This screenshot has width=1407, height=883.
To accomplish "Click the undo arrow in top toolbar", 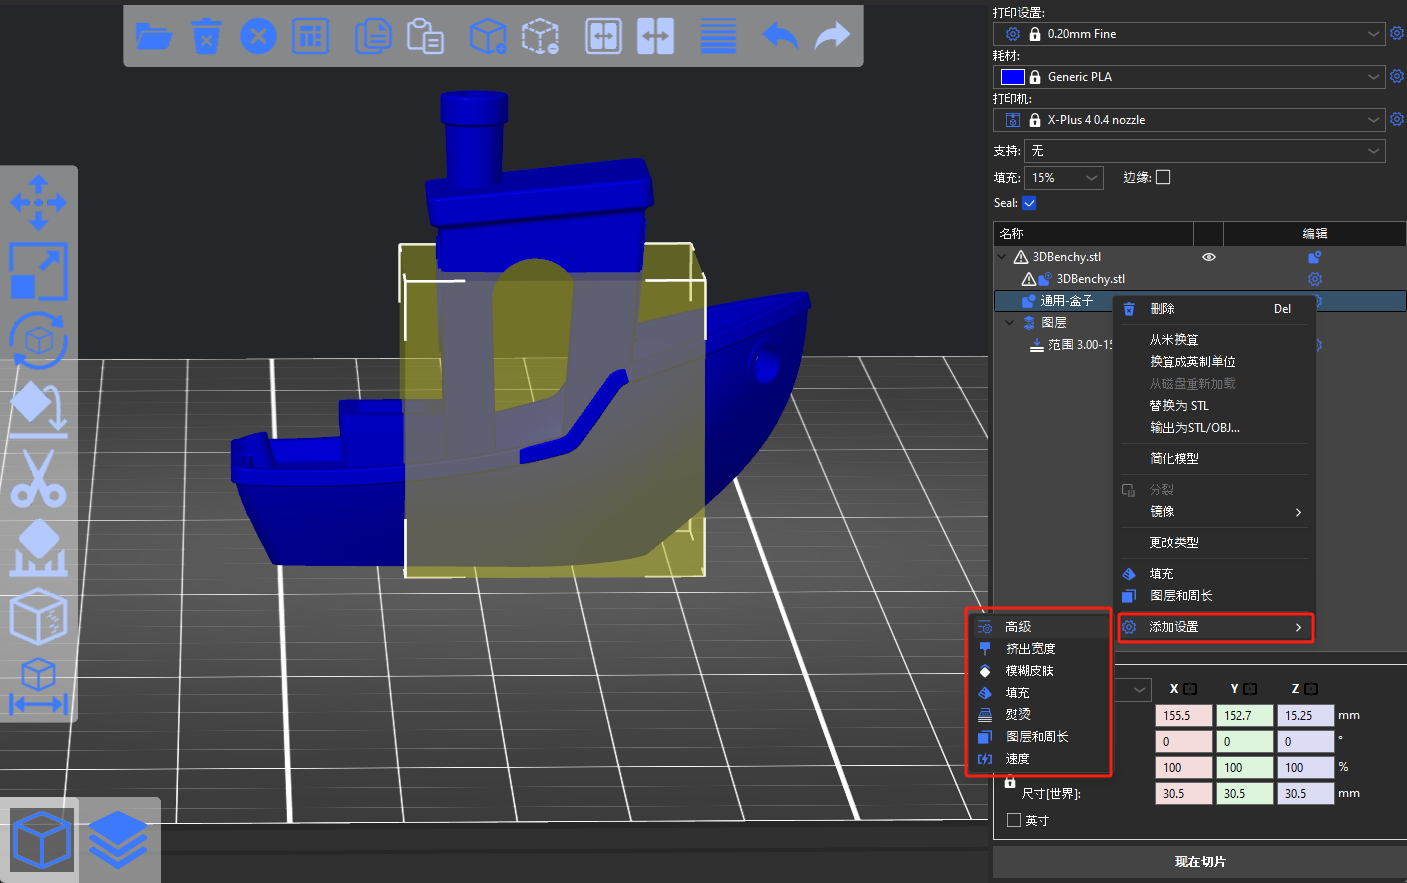I will point(780,37).
